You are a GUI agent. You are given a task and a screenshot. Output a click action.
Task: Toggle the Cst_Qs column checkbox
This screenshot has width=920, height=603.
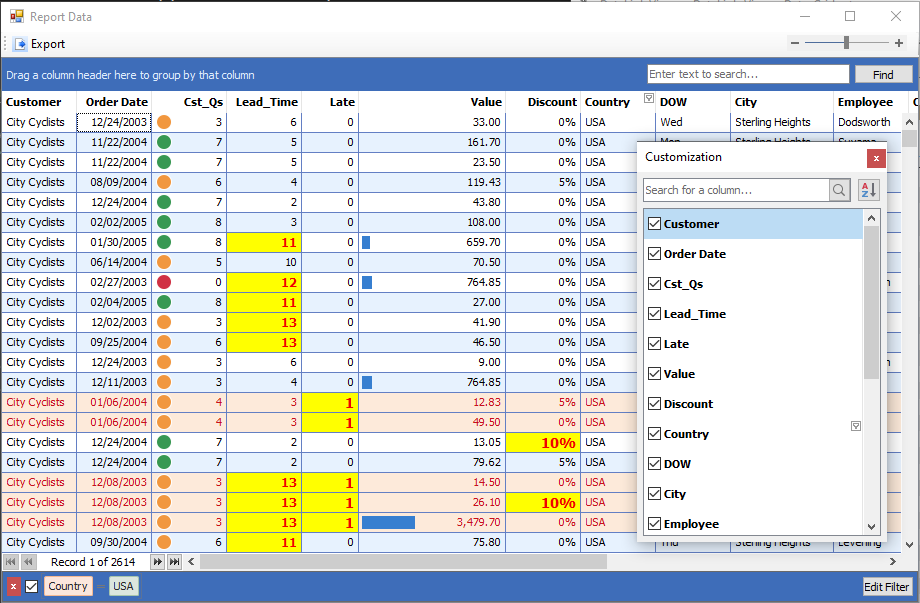(655, 283)
